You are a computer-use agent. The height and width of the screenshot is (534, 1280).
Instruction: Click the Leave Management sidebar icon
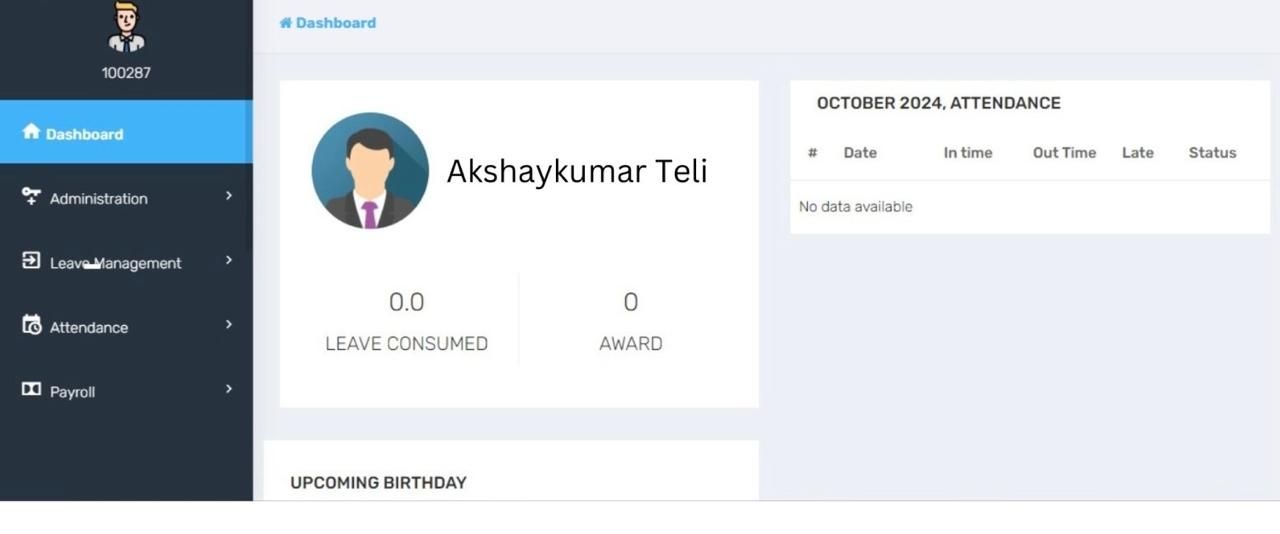click(x=31, y=261)
